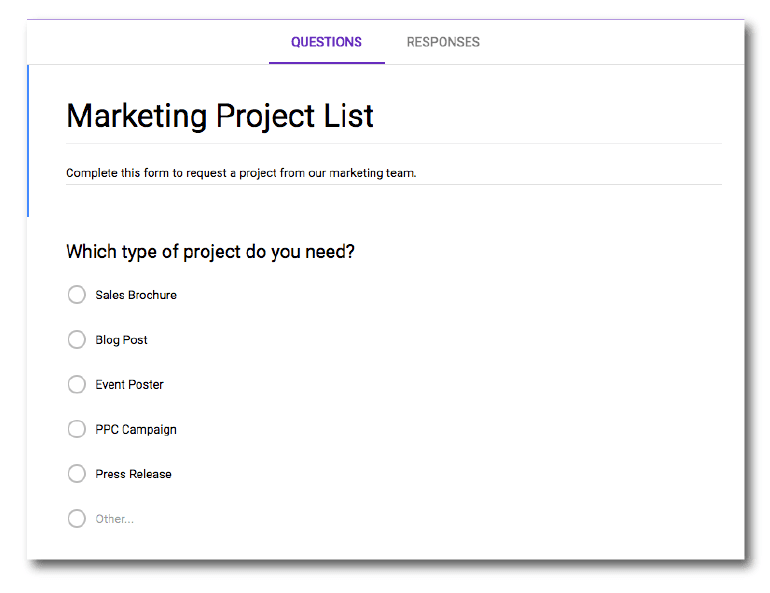Select the Sales Brochure radio button

tap(77, 295)
